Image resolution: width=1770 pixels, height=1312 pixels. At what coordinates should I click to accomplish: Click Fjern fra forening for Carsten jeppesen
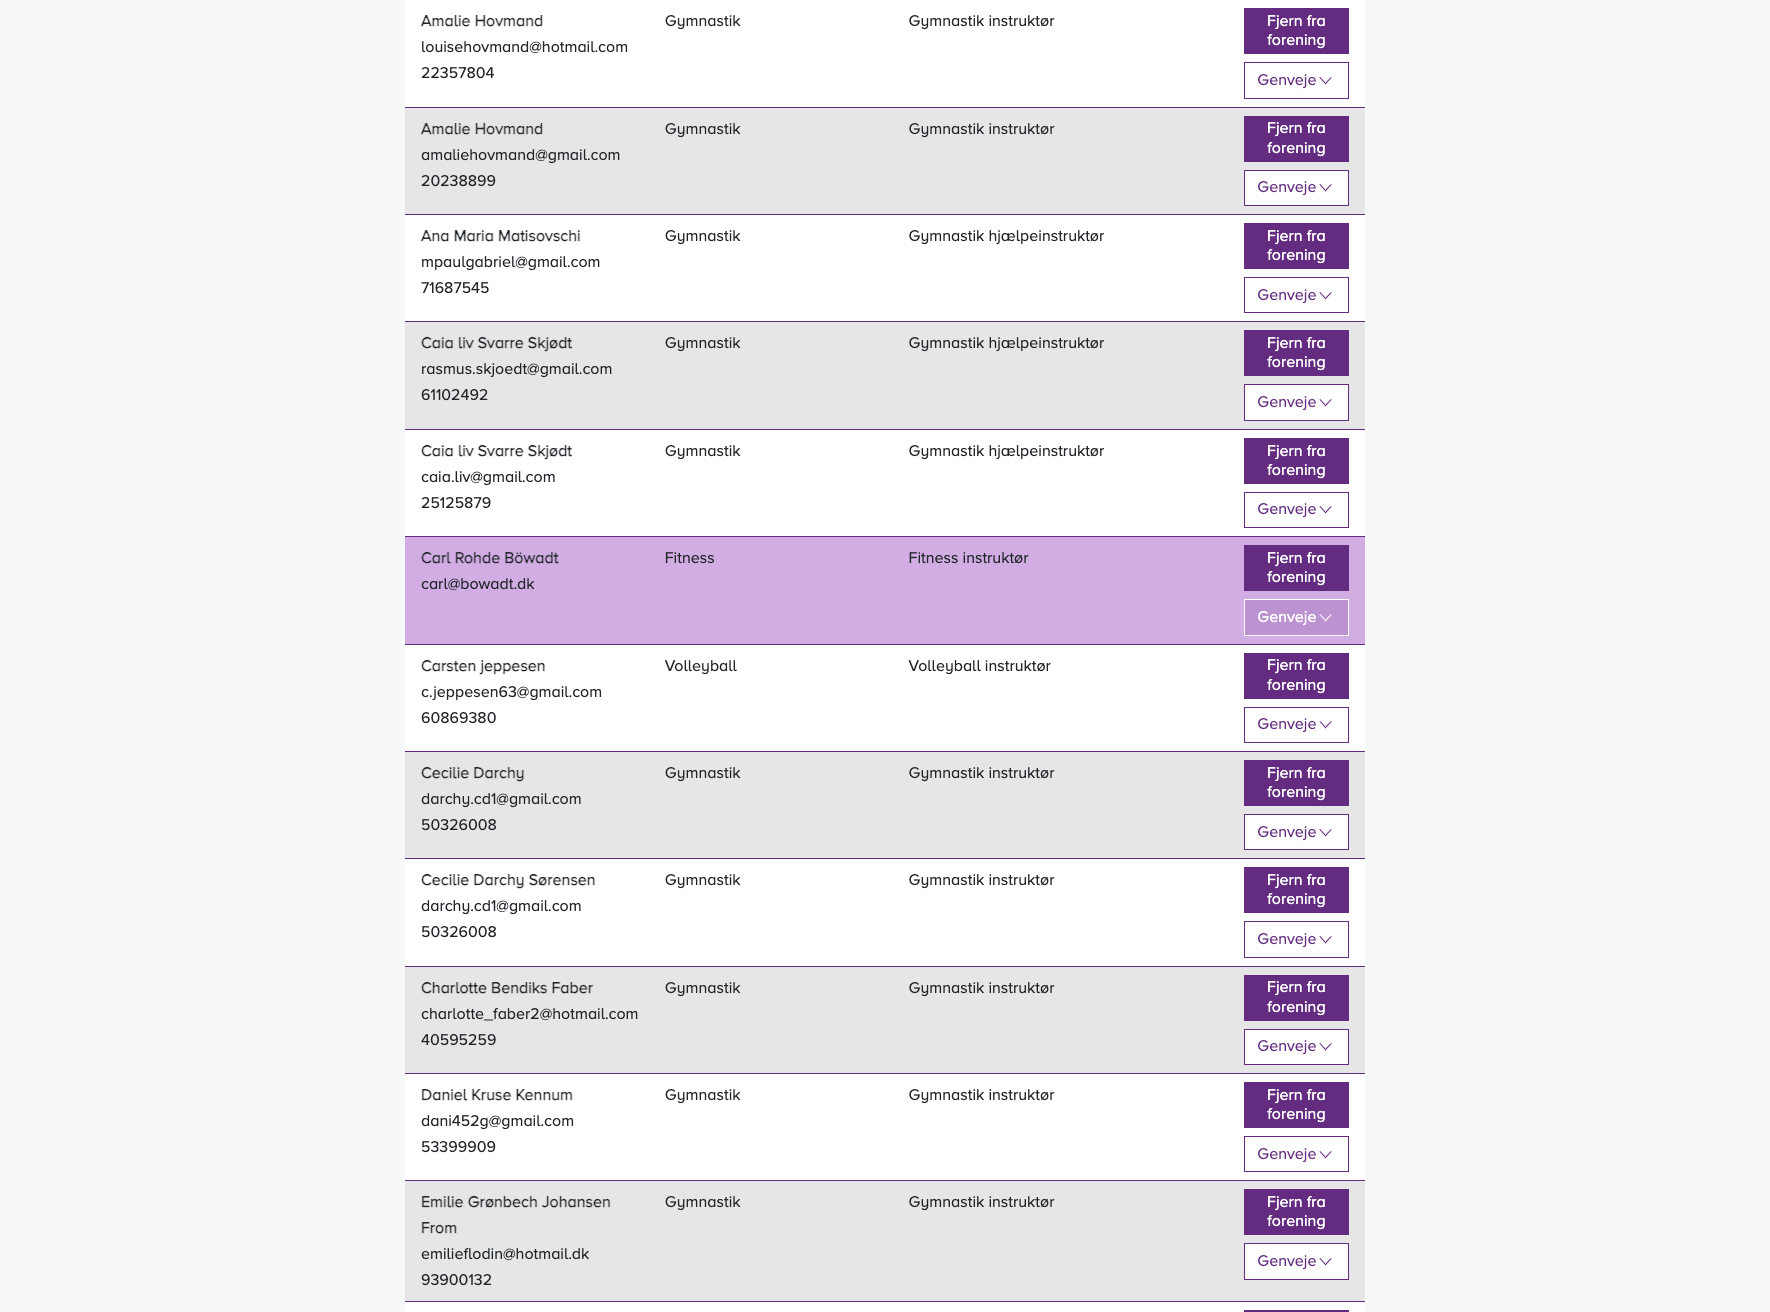1296,675
